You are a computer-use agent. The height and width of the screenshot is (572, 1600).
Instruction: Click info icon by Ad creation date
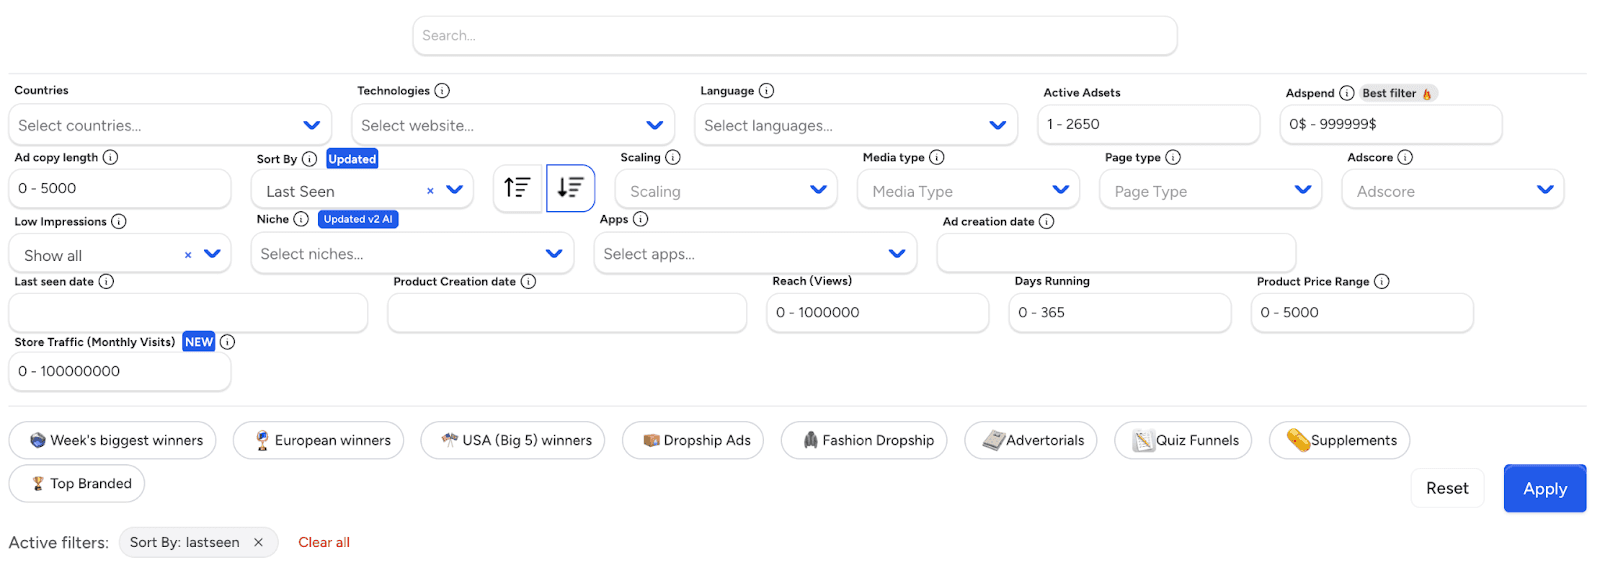1046,222
